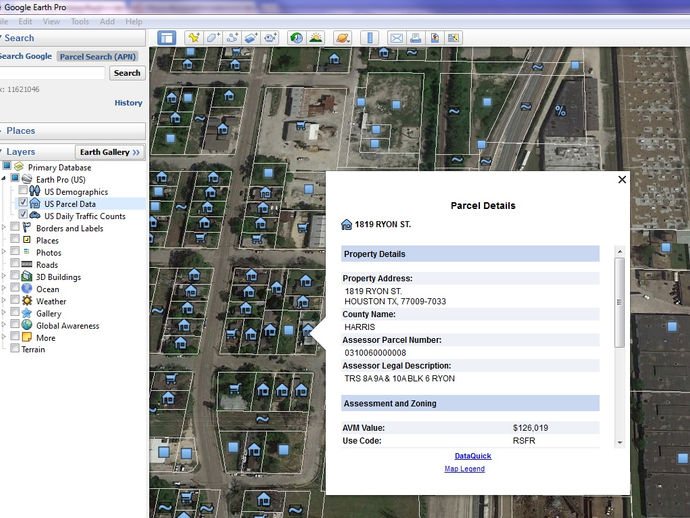690x518 pixels.
Task: Click the Weather sun icon
Action: (27, 301)
